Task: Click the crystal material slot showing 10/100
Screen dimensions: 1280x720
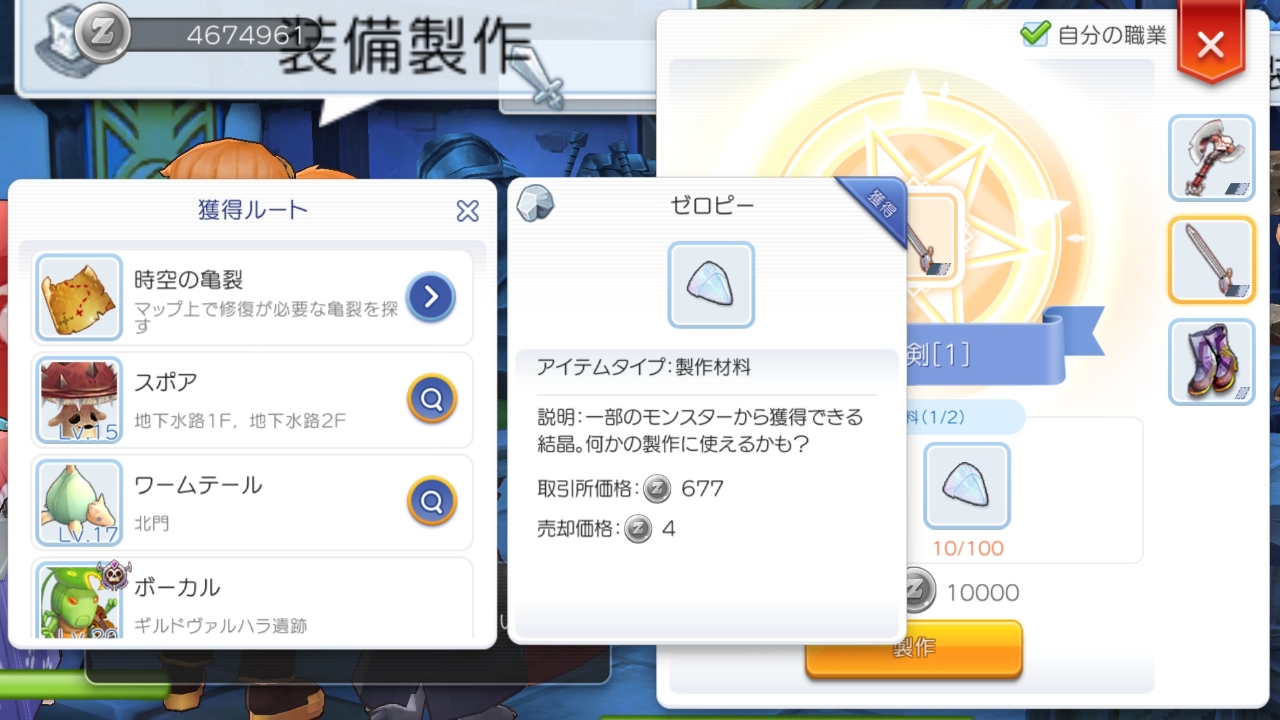Action: tap(967, 486)
